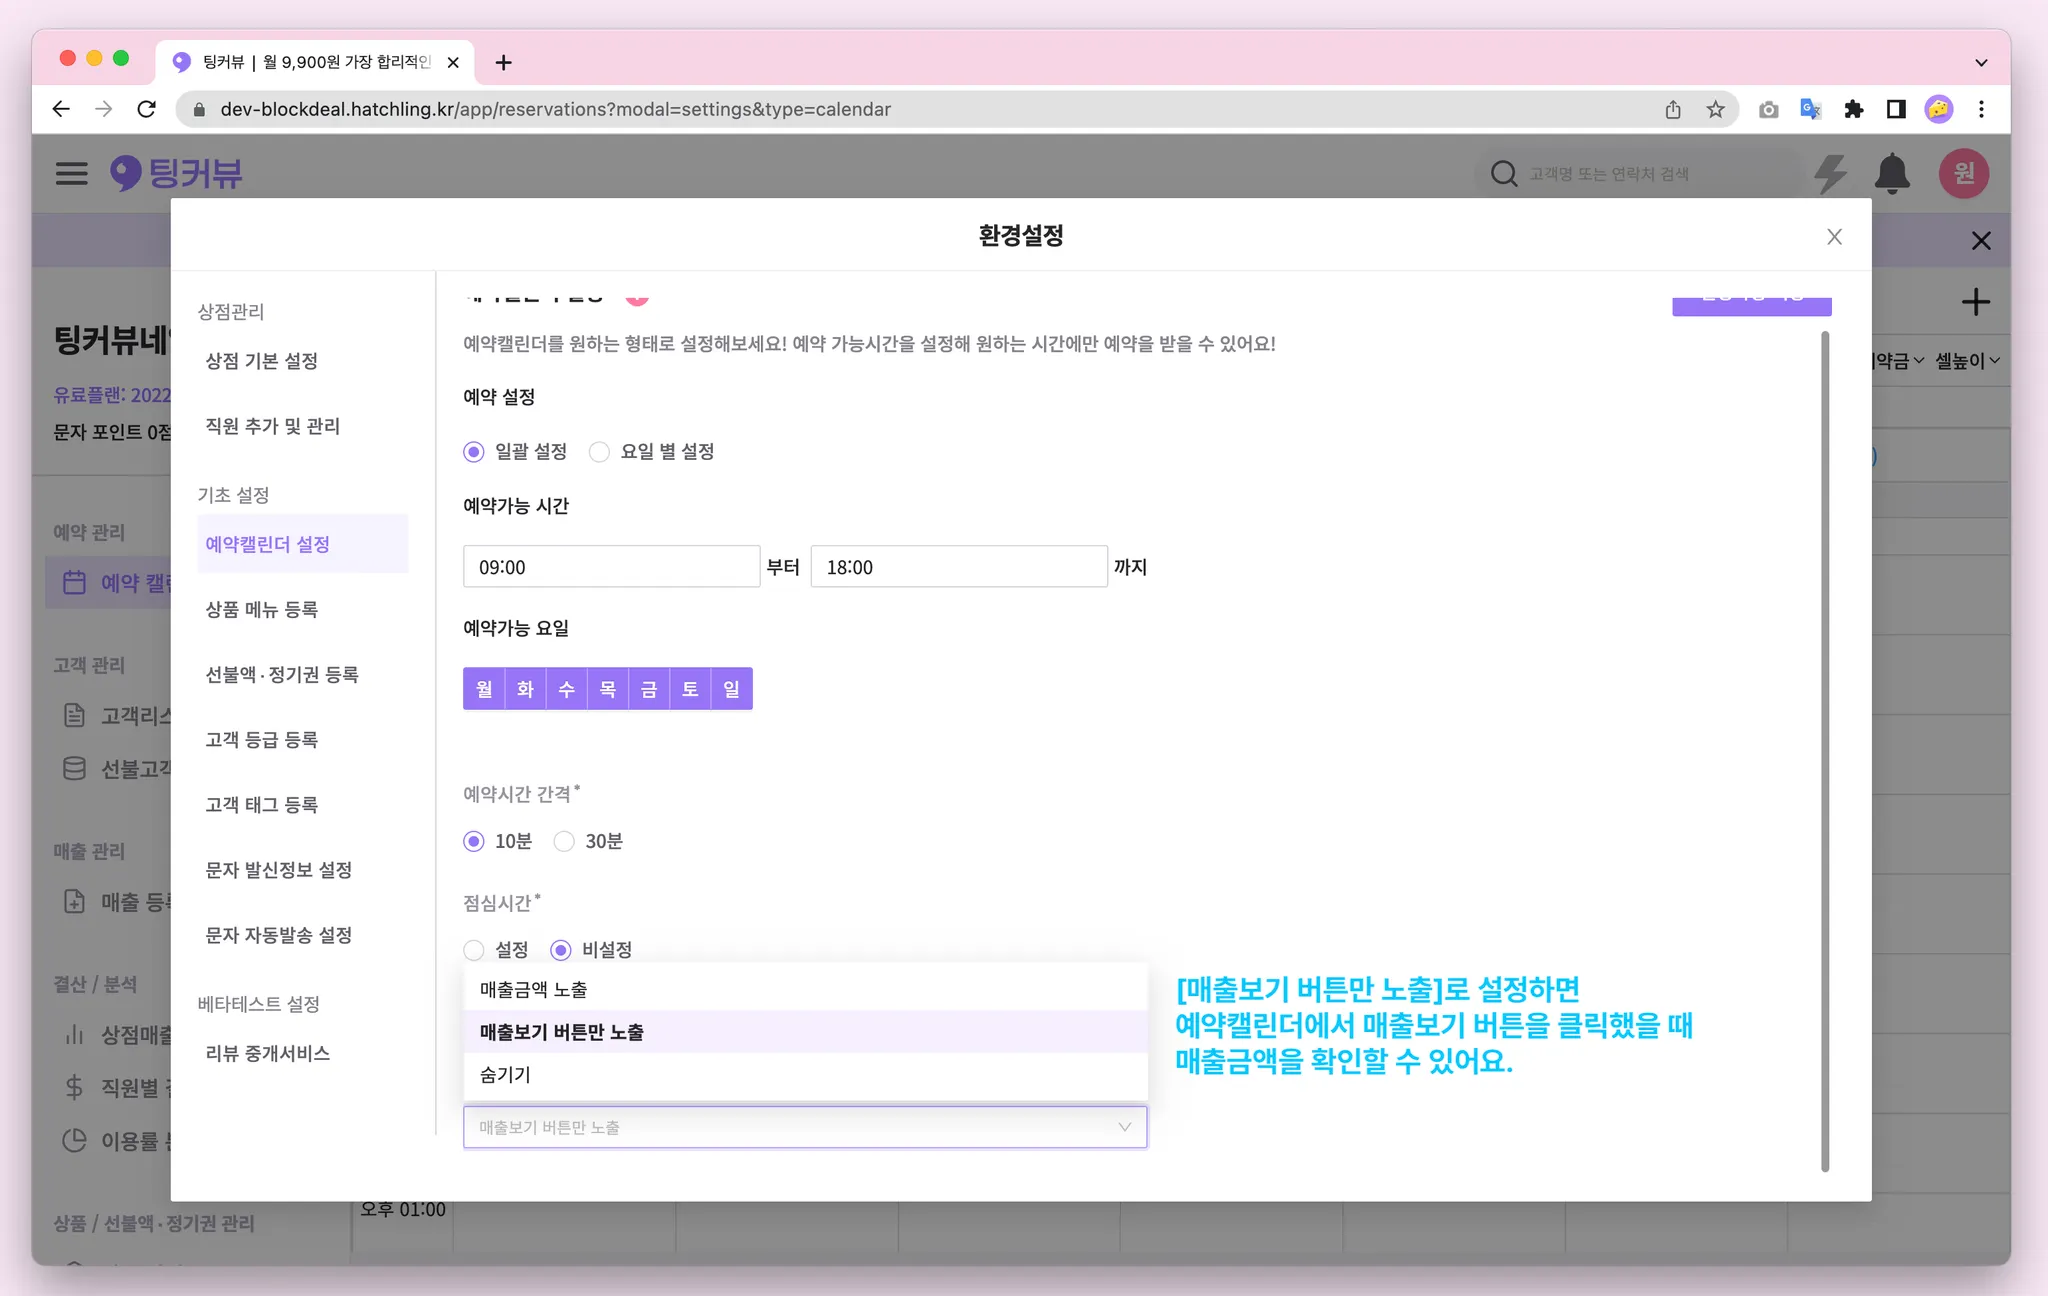
Task: Click the lightning bolt icon
Action: (x=1830, y=174)
